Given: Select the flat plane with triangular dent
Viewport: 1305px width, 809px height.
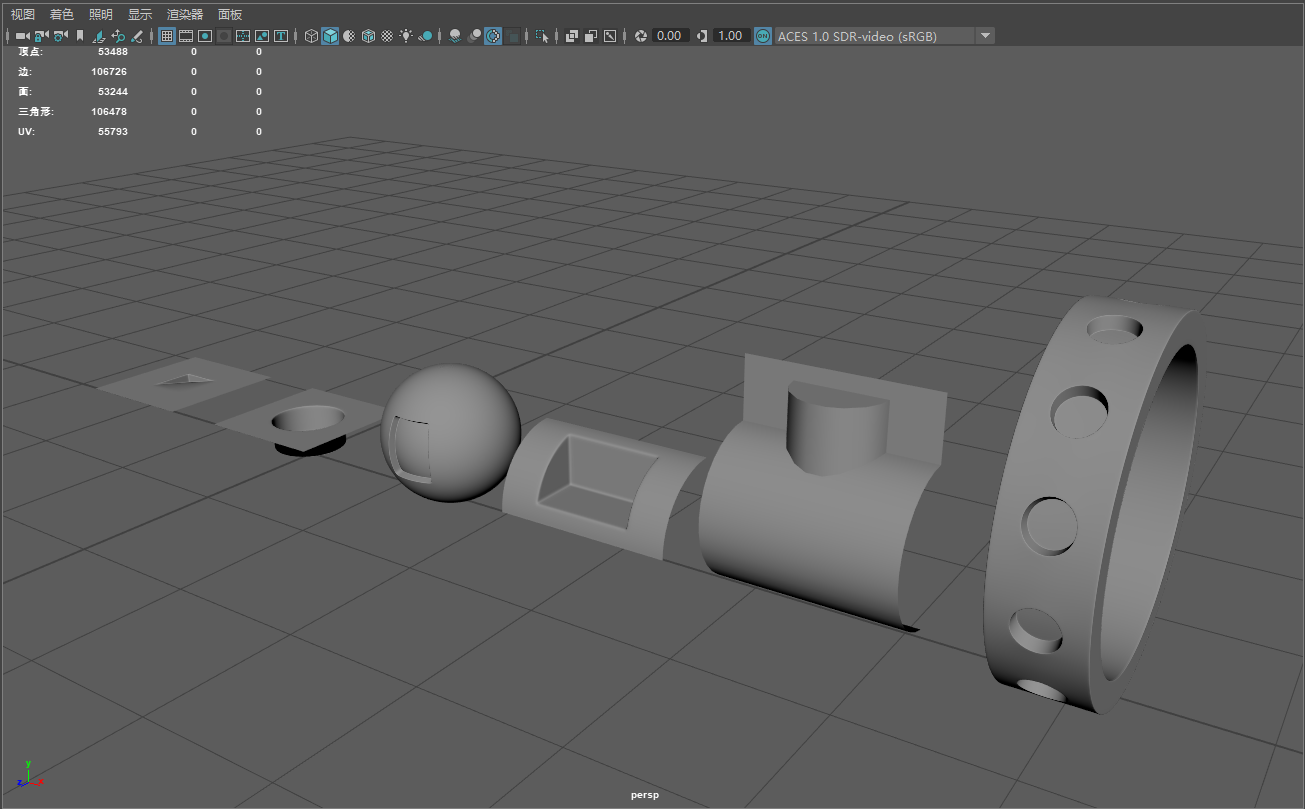Looking at the screenshot, I should [182, 383].
